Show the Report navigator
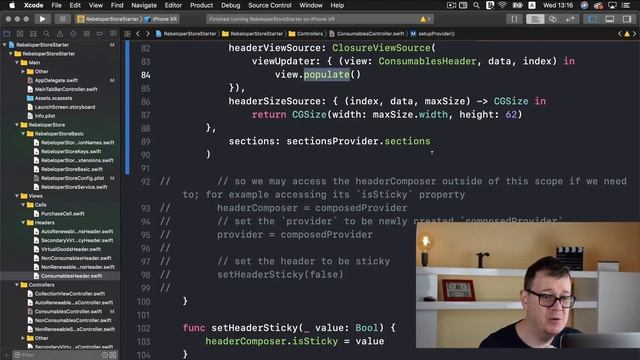640x360 pixels. pos(113,34)
